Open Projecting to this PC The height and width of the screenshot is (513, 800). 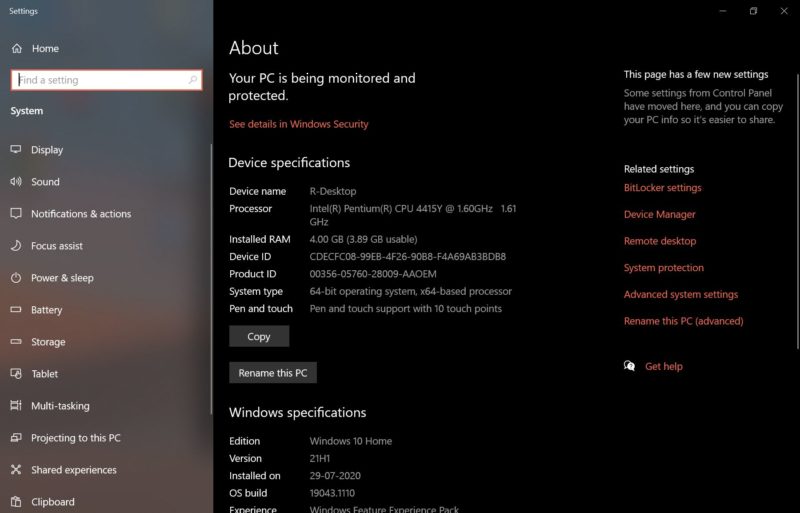(x=76, y=438)
